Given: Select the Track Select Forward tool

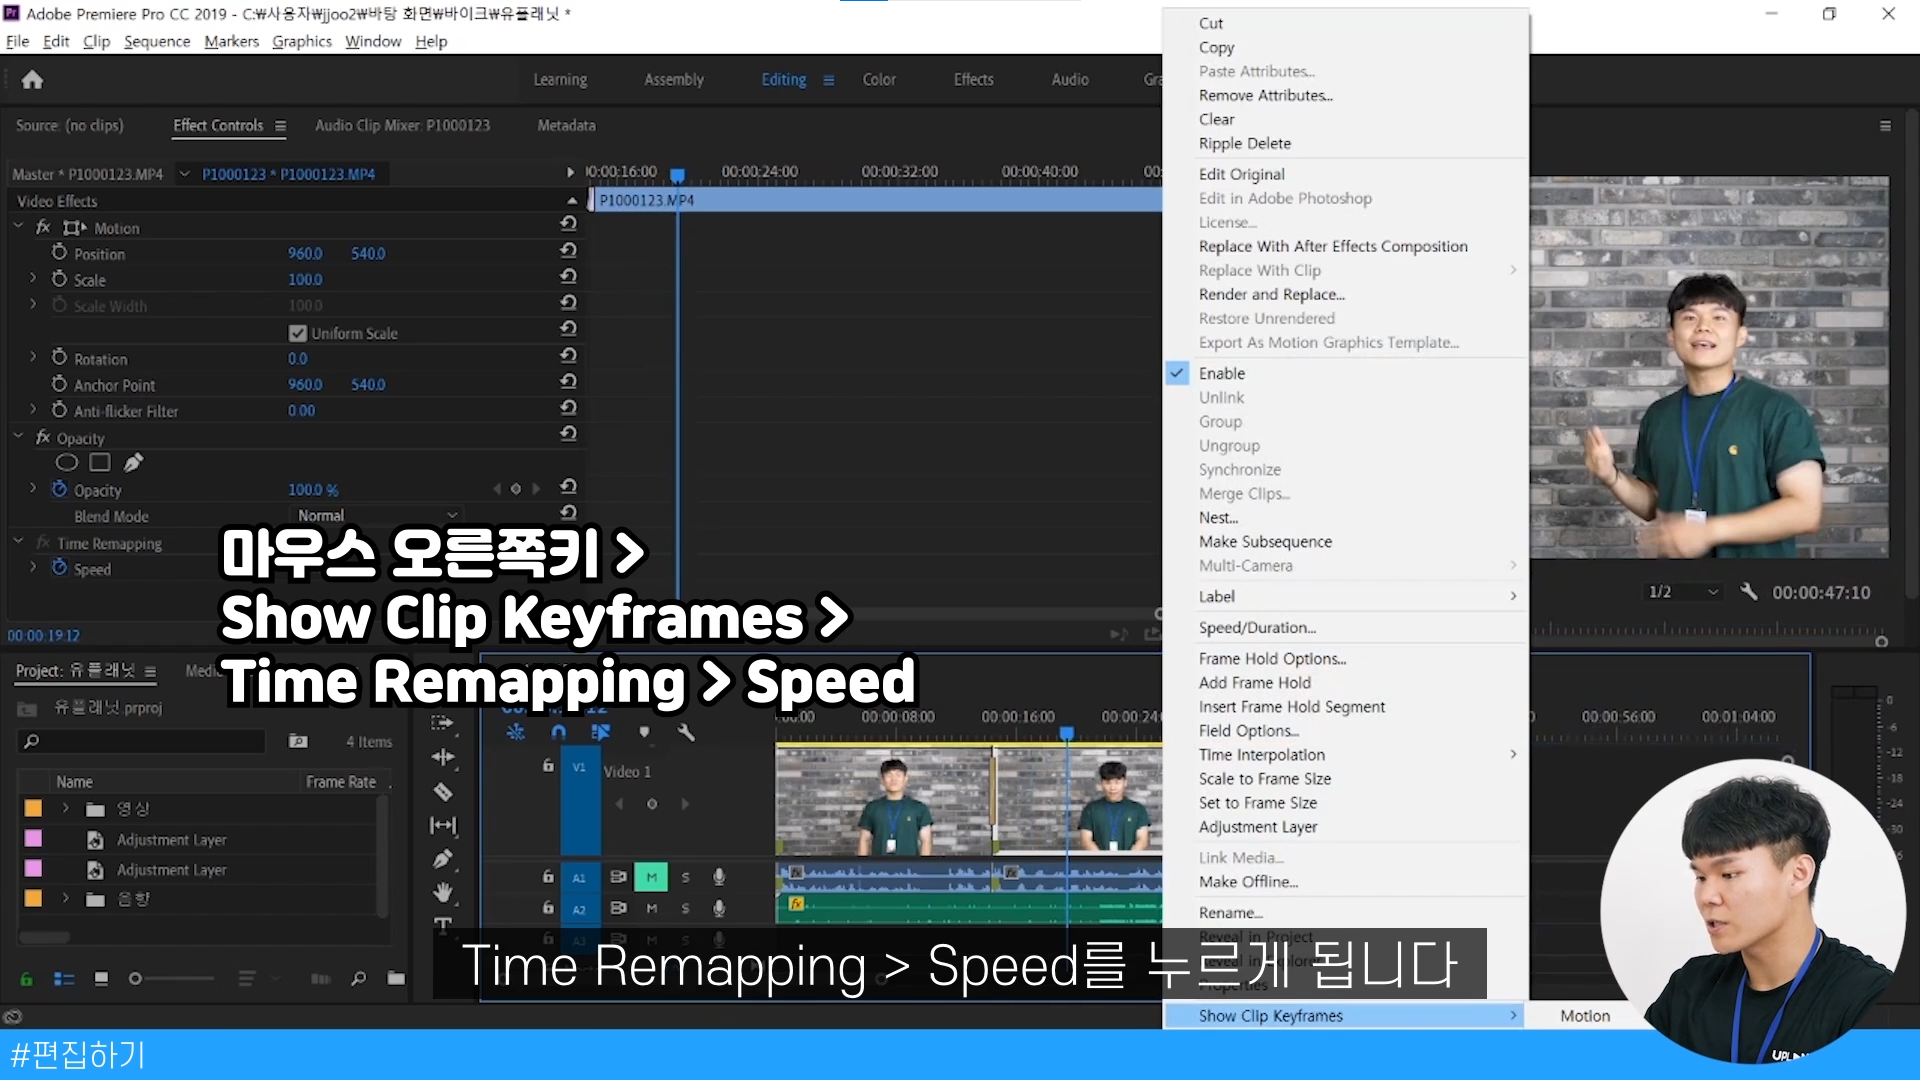Looking at the screenshot, I should coord(443,722).
